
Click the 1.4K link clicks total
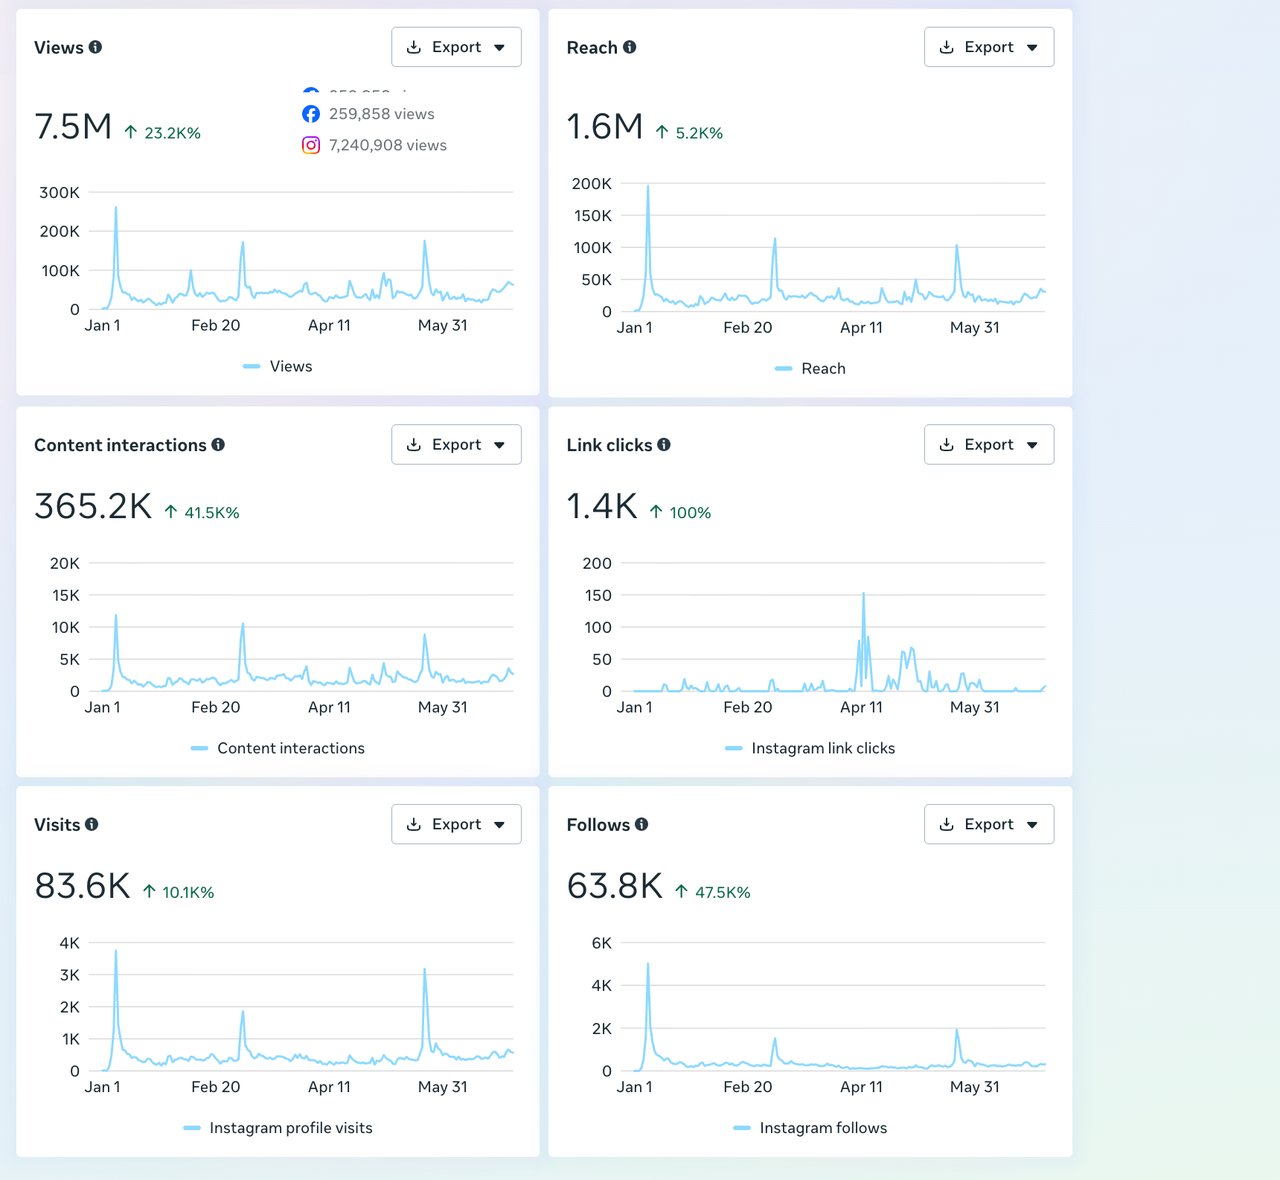point(602,506)
